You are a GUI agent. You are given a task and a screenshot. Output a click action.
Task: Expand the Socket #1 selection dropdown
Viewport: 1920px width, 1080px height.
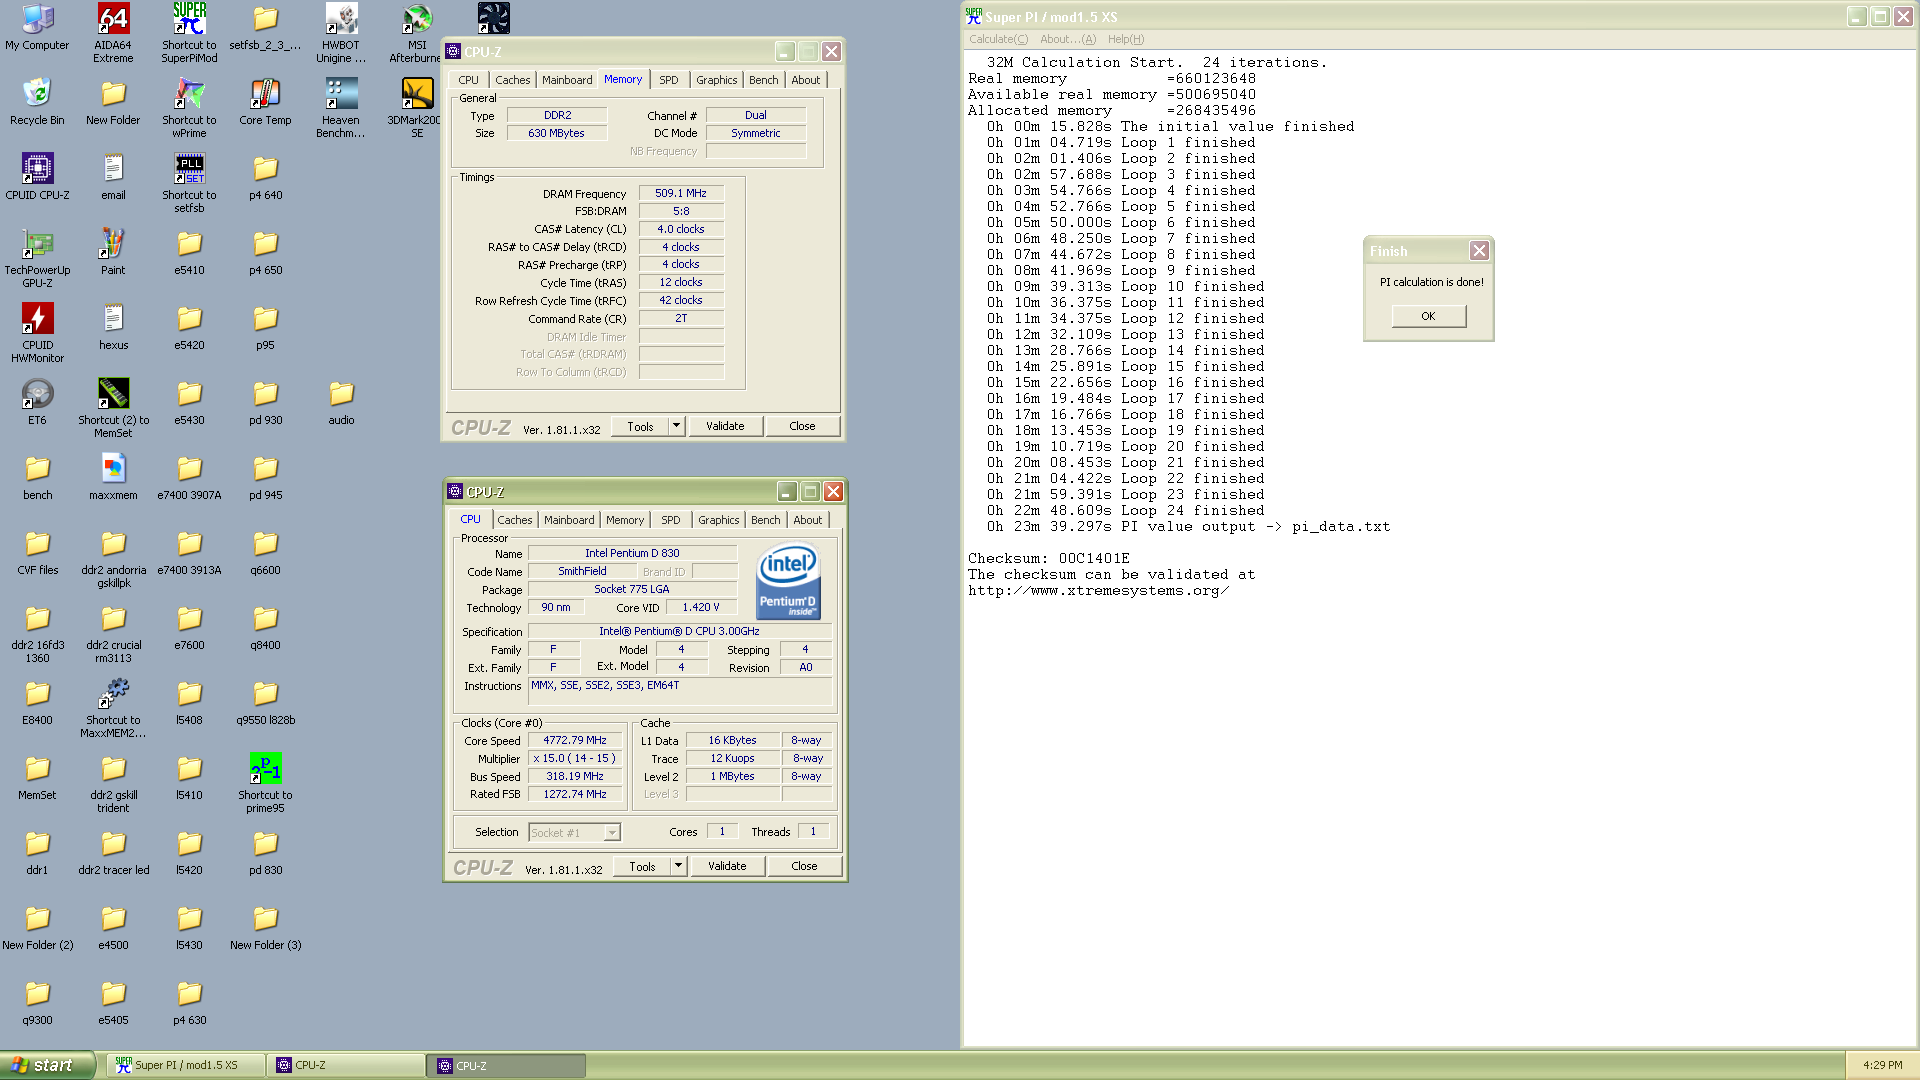[612, 833]
